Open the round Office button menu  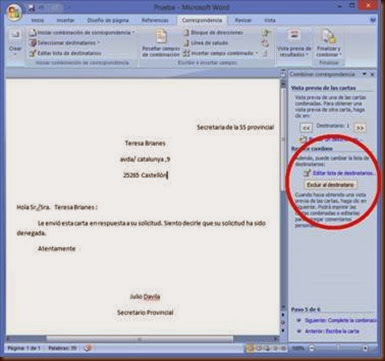coord(14,12)
